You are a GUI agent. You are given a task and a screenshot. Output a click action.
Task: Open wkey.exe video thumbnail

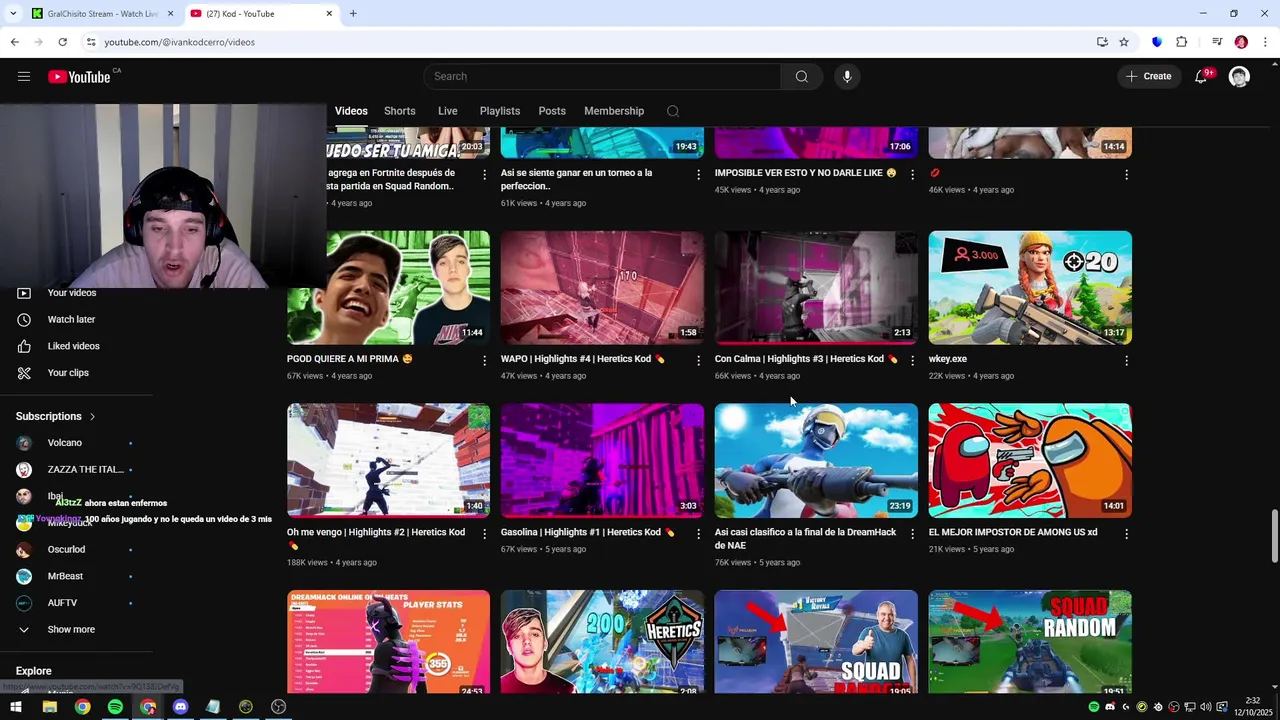(x=1030, y=288)
